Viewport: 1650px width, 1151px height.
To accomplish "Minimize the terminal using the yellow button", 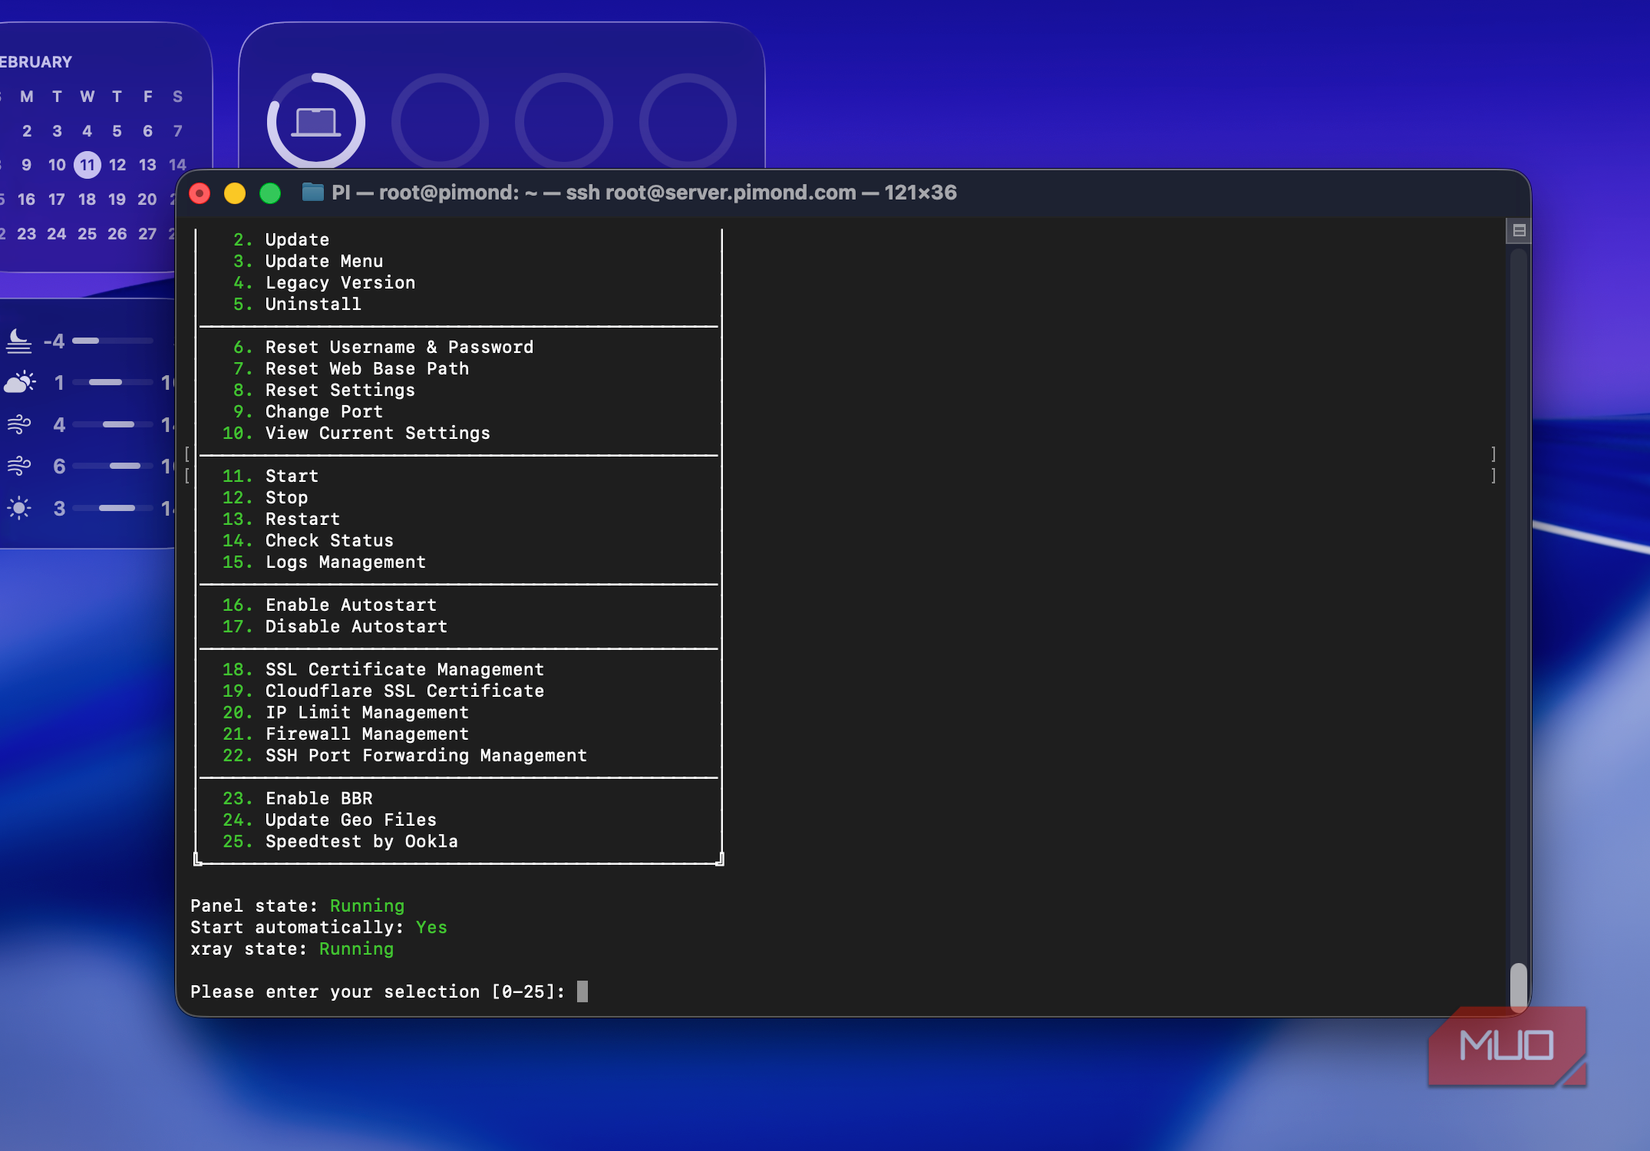I will tap(235, 193).
